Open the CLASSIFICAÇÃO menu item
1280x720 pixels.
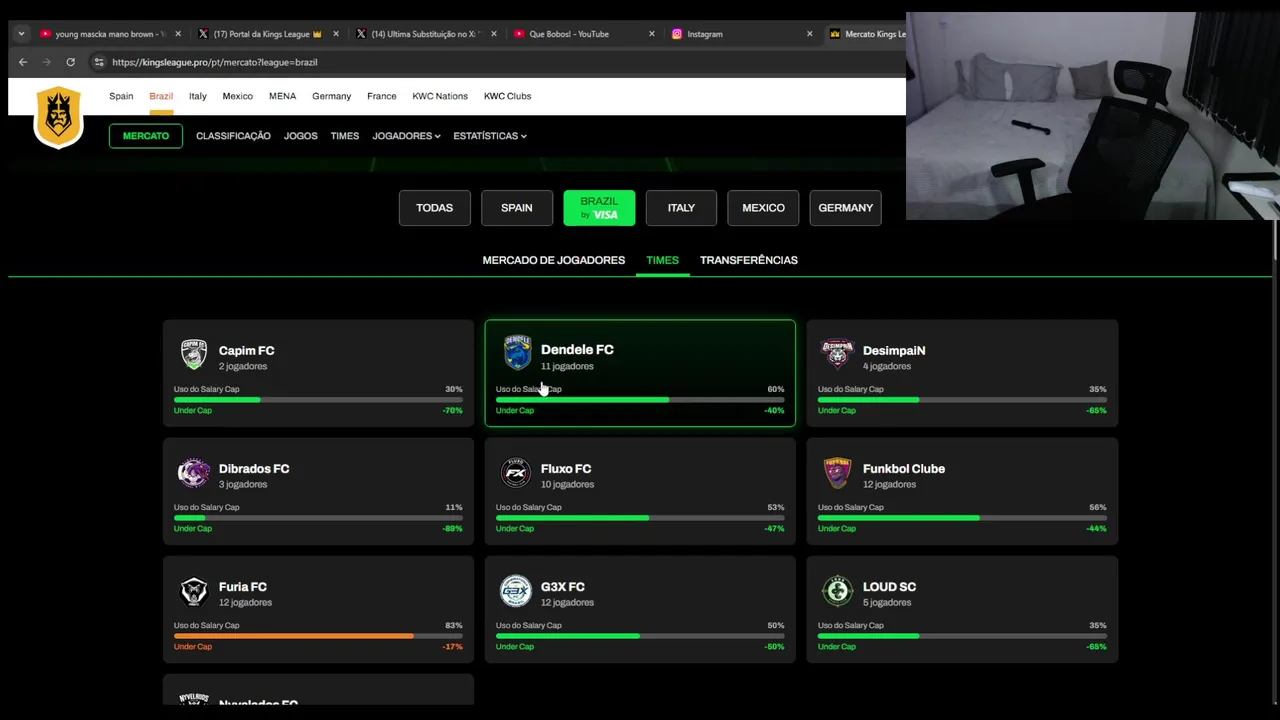(233, 136)
